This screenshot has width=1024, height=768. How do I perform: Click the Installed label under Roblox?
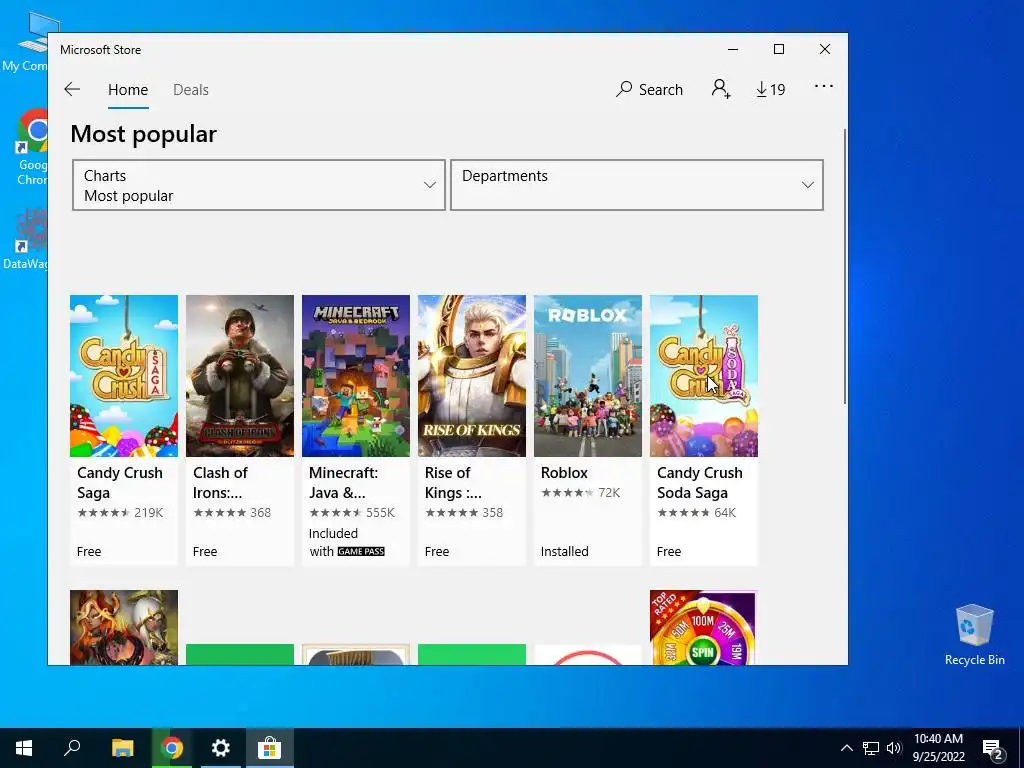pyautogui.click(x=564, y=552)
